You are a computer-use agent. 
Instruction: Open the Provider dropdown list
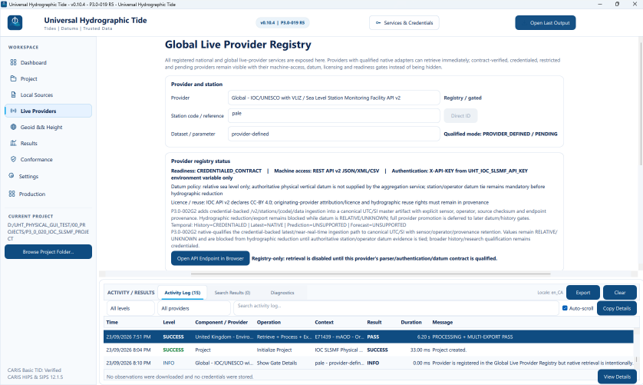[x=334, y=98]
